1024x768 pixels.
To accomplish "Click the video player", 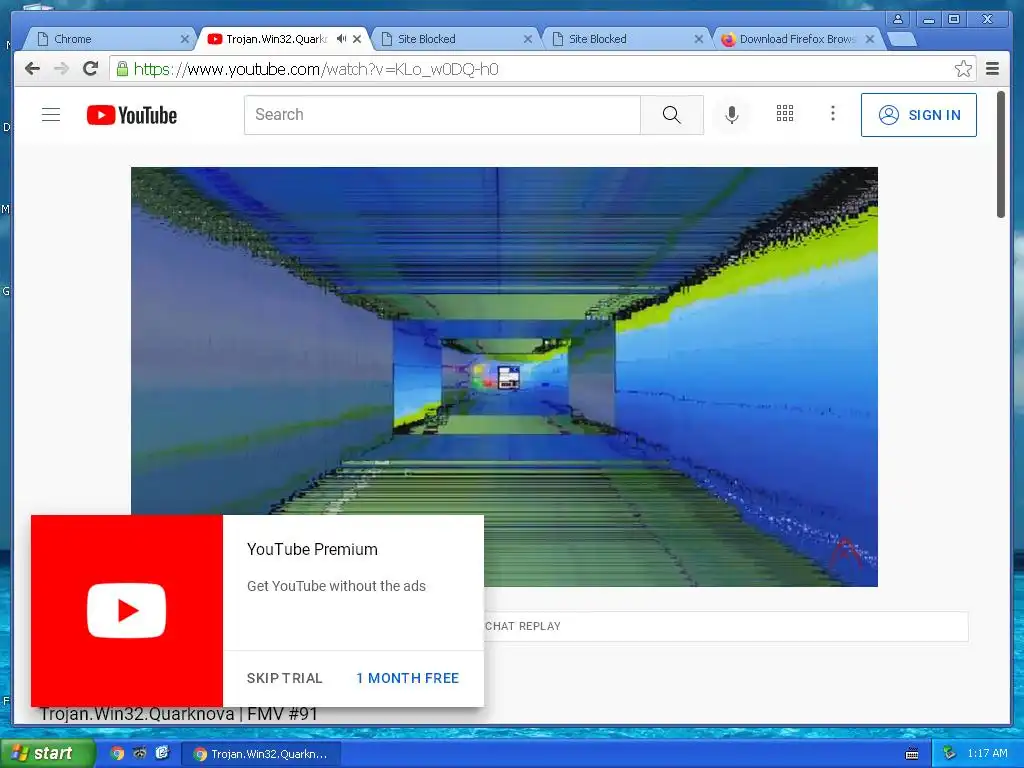I will coord(504,376).
